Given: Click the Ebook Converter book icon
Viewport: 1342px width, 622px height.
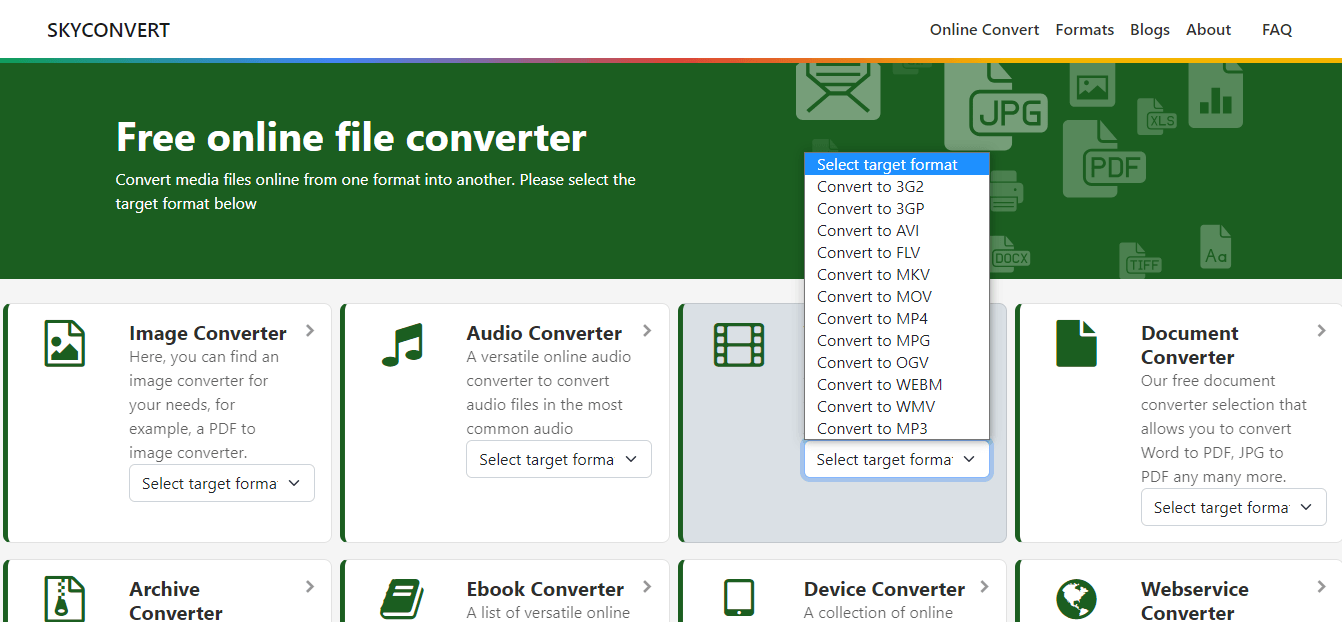Looking at the screenshot, I should tap(402, 598).
